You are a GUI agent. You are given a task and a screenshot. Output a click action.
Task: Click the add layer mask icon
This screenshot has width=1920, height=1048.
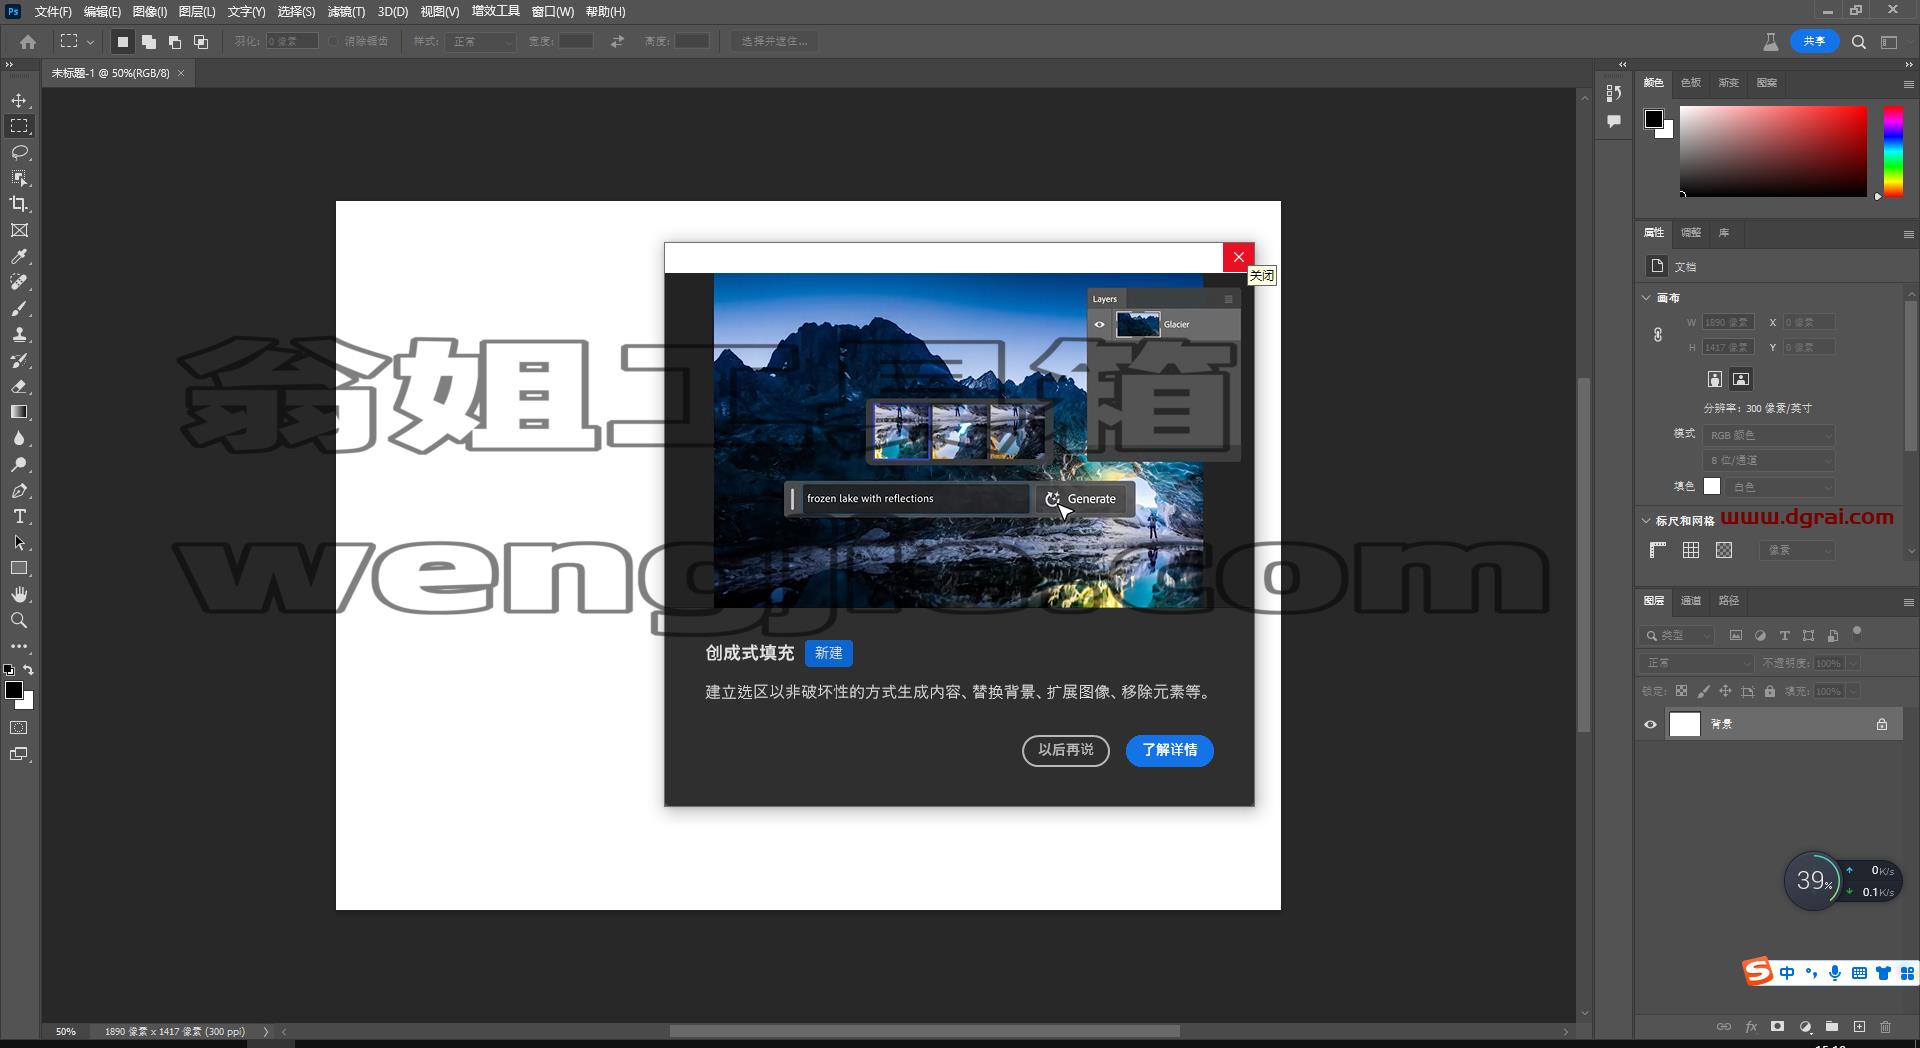pyautogui.click(x=1777, y=1027)
